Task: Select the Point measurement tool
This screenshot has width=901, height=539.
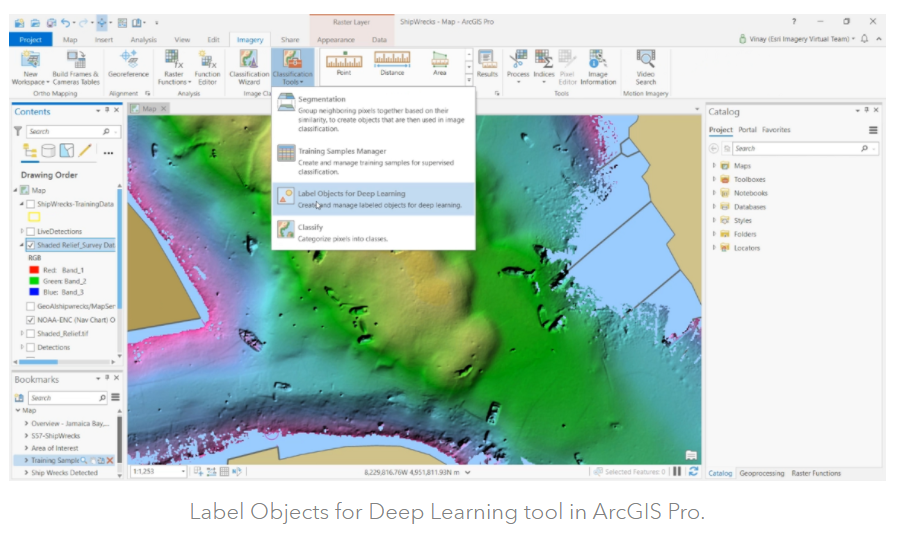Action: tap(344, 63)
